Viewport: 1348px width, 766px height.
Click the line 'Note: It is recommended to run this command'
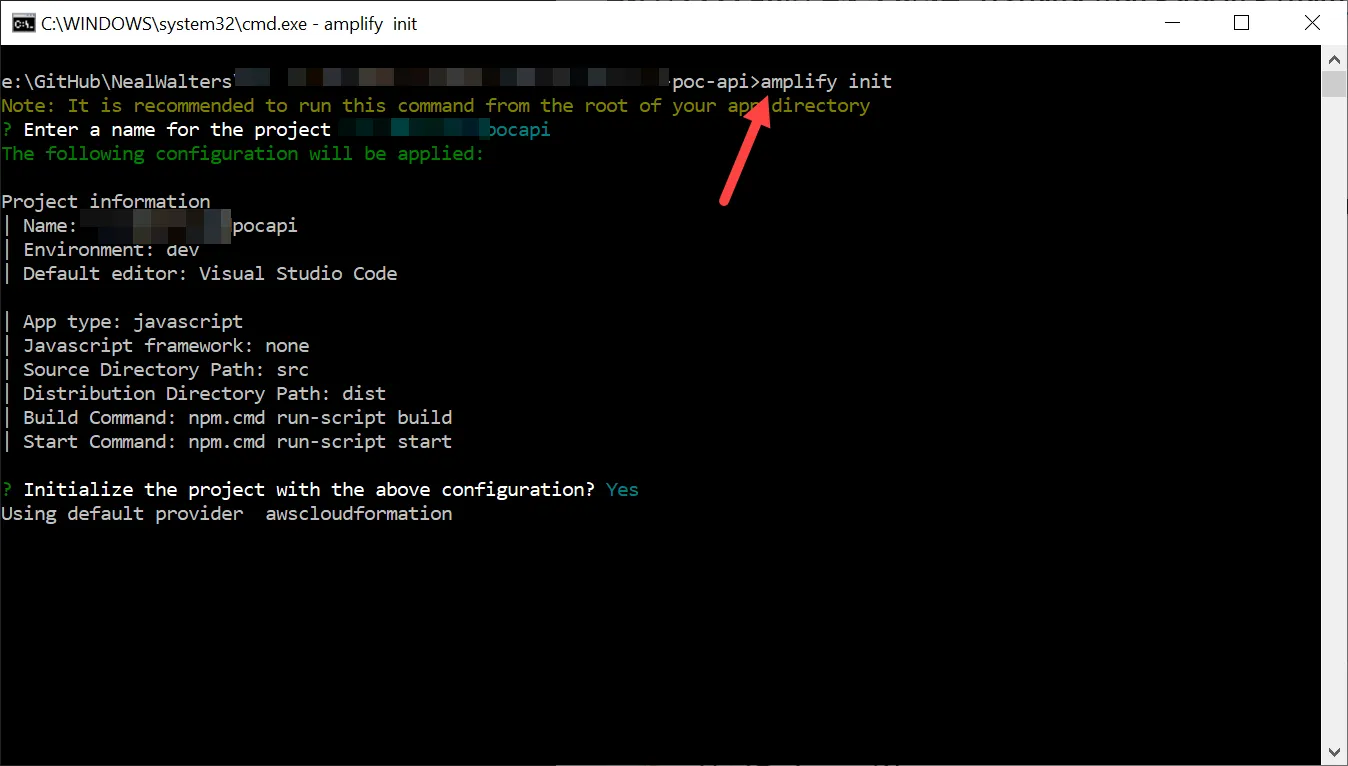[436, 106]
